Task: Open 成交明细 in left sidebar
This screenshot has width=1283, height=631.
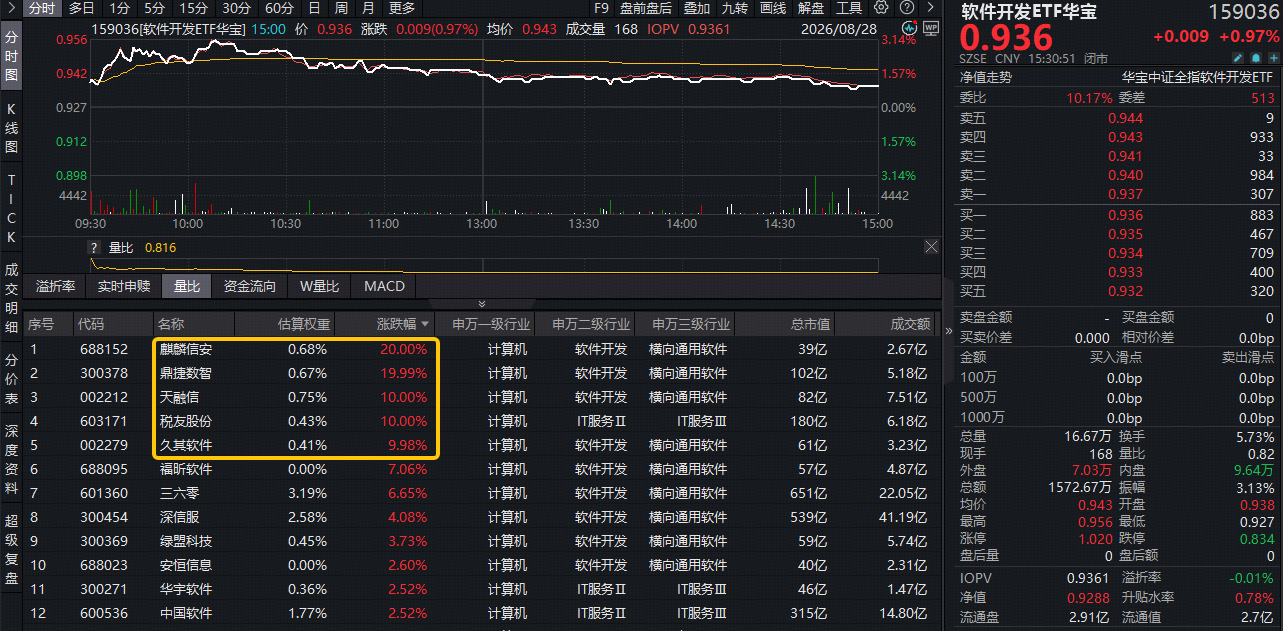Action: (x=12, y=299)
